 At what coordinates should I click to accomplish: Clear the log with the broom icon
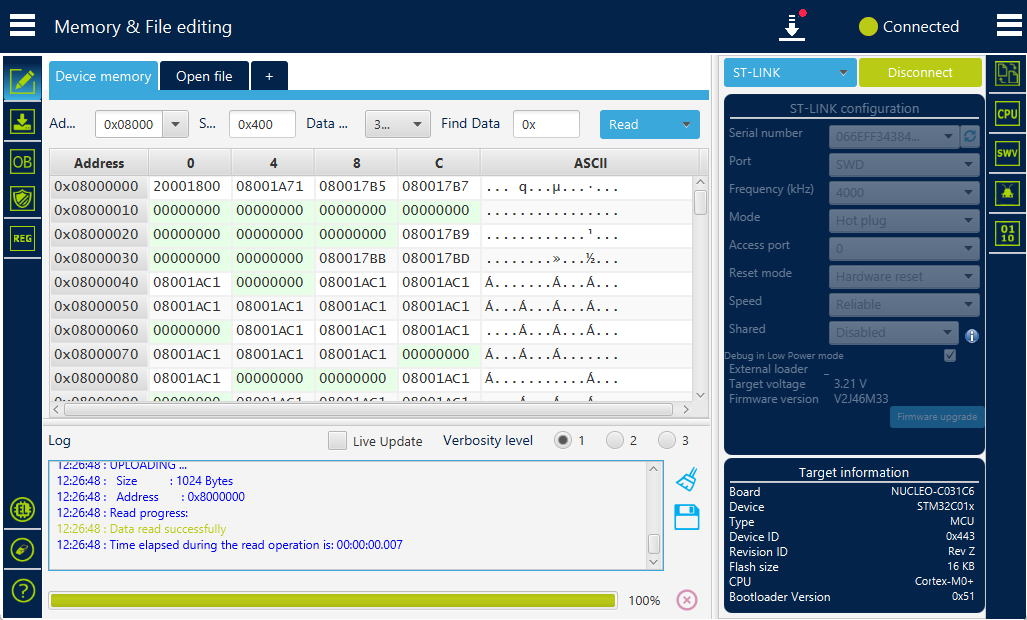tap(687, 479)
